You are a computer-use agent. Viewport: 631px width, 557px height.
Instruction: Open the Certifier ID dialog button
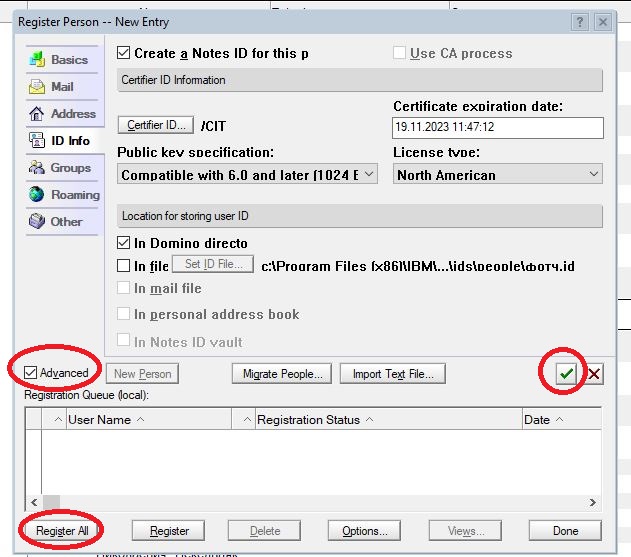(156, 125)
